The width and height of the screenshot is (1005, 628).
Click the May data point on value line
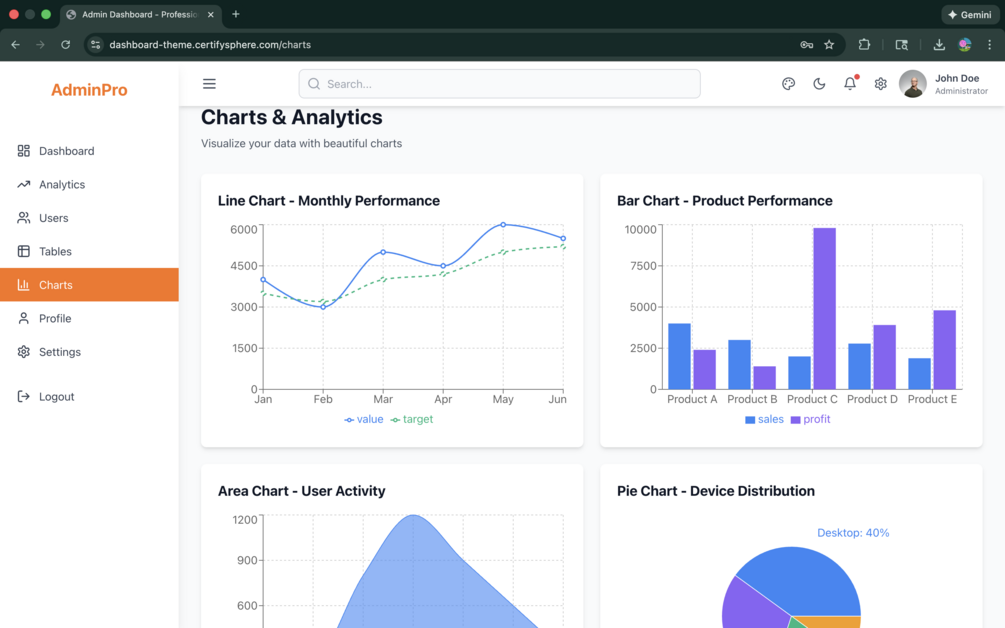503,225
